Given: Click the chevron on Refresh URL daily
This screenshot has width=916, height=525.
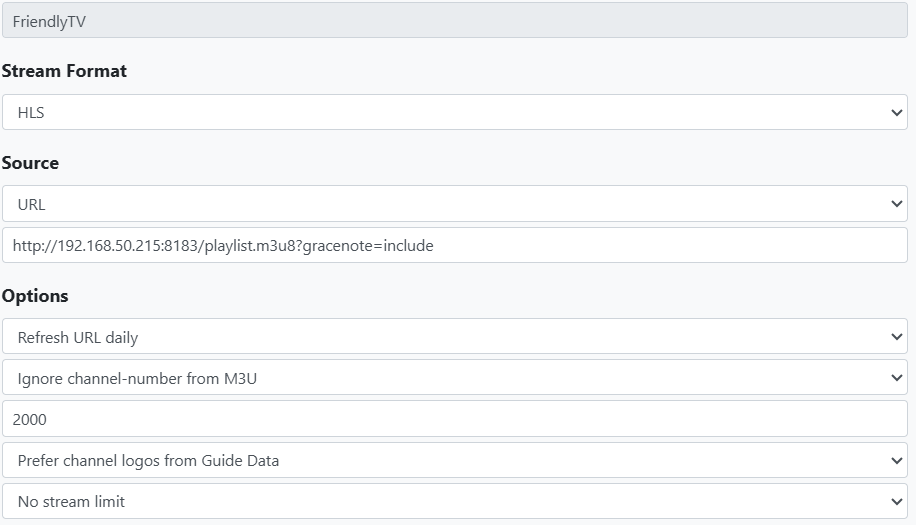Looking at the screenshot, I should coord(896,337).
